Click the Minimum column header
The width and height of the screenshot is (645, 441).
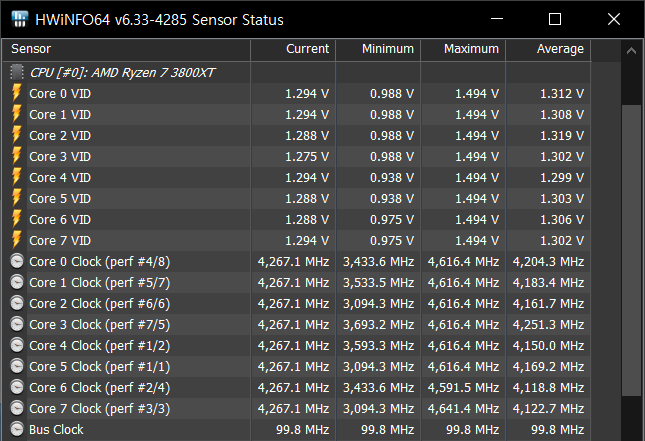378,50
